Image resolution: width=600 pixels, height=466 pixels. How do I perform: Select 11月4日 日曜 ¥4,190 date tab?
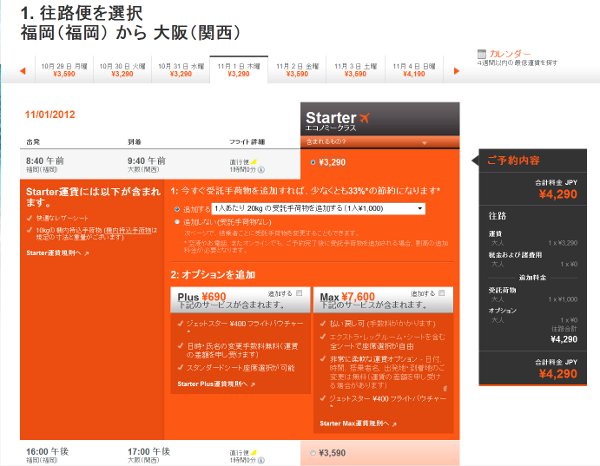[x=414, y=70]
